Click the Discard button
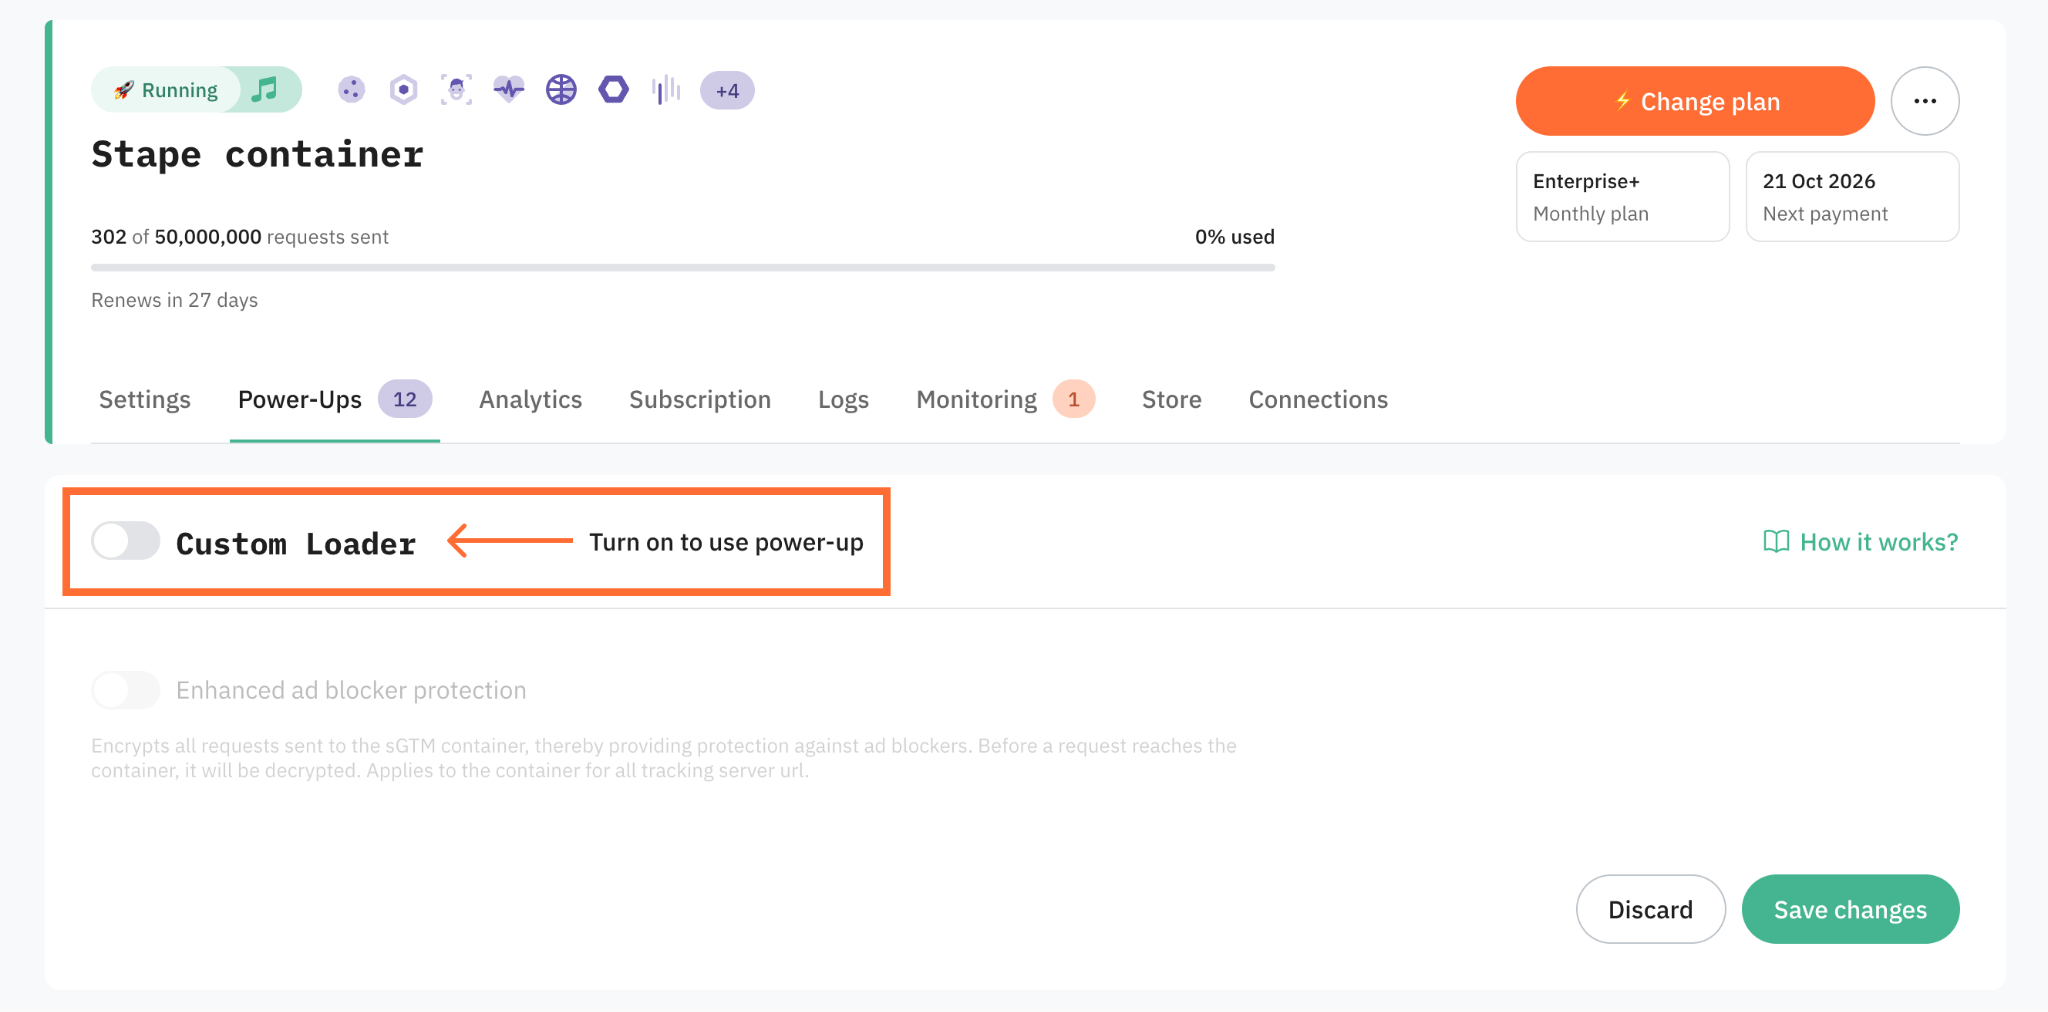The image size is (2048, 1012). (x=1651, y=909)
